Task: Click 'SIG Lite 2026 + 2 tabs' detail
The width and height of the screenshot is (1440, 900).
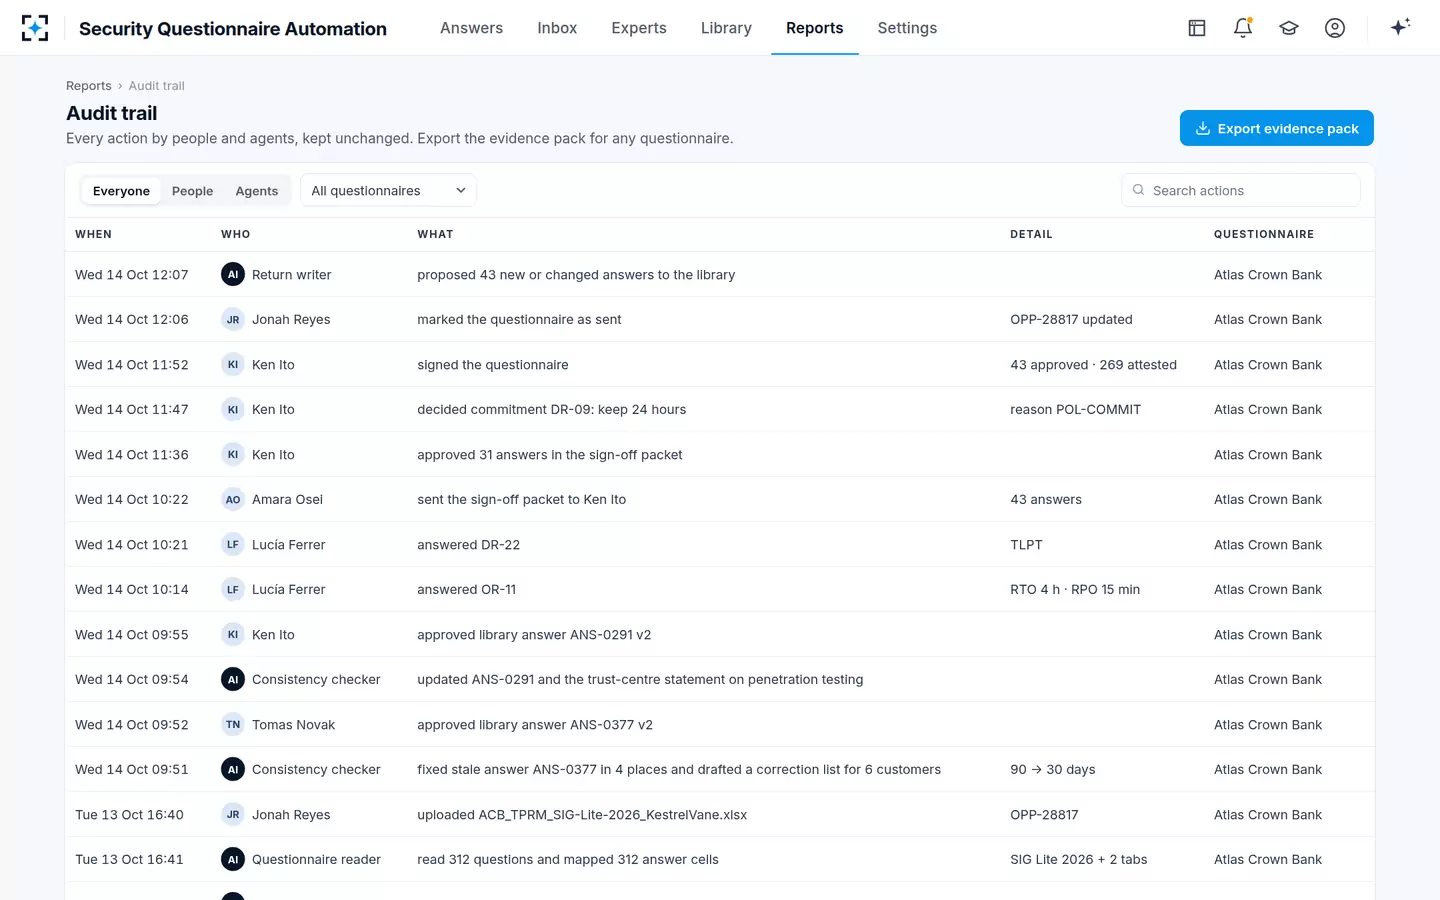Action: click(1078, 860)
